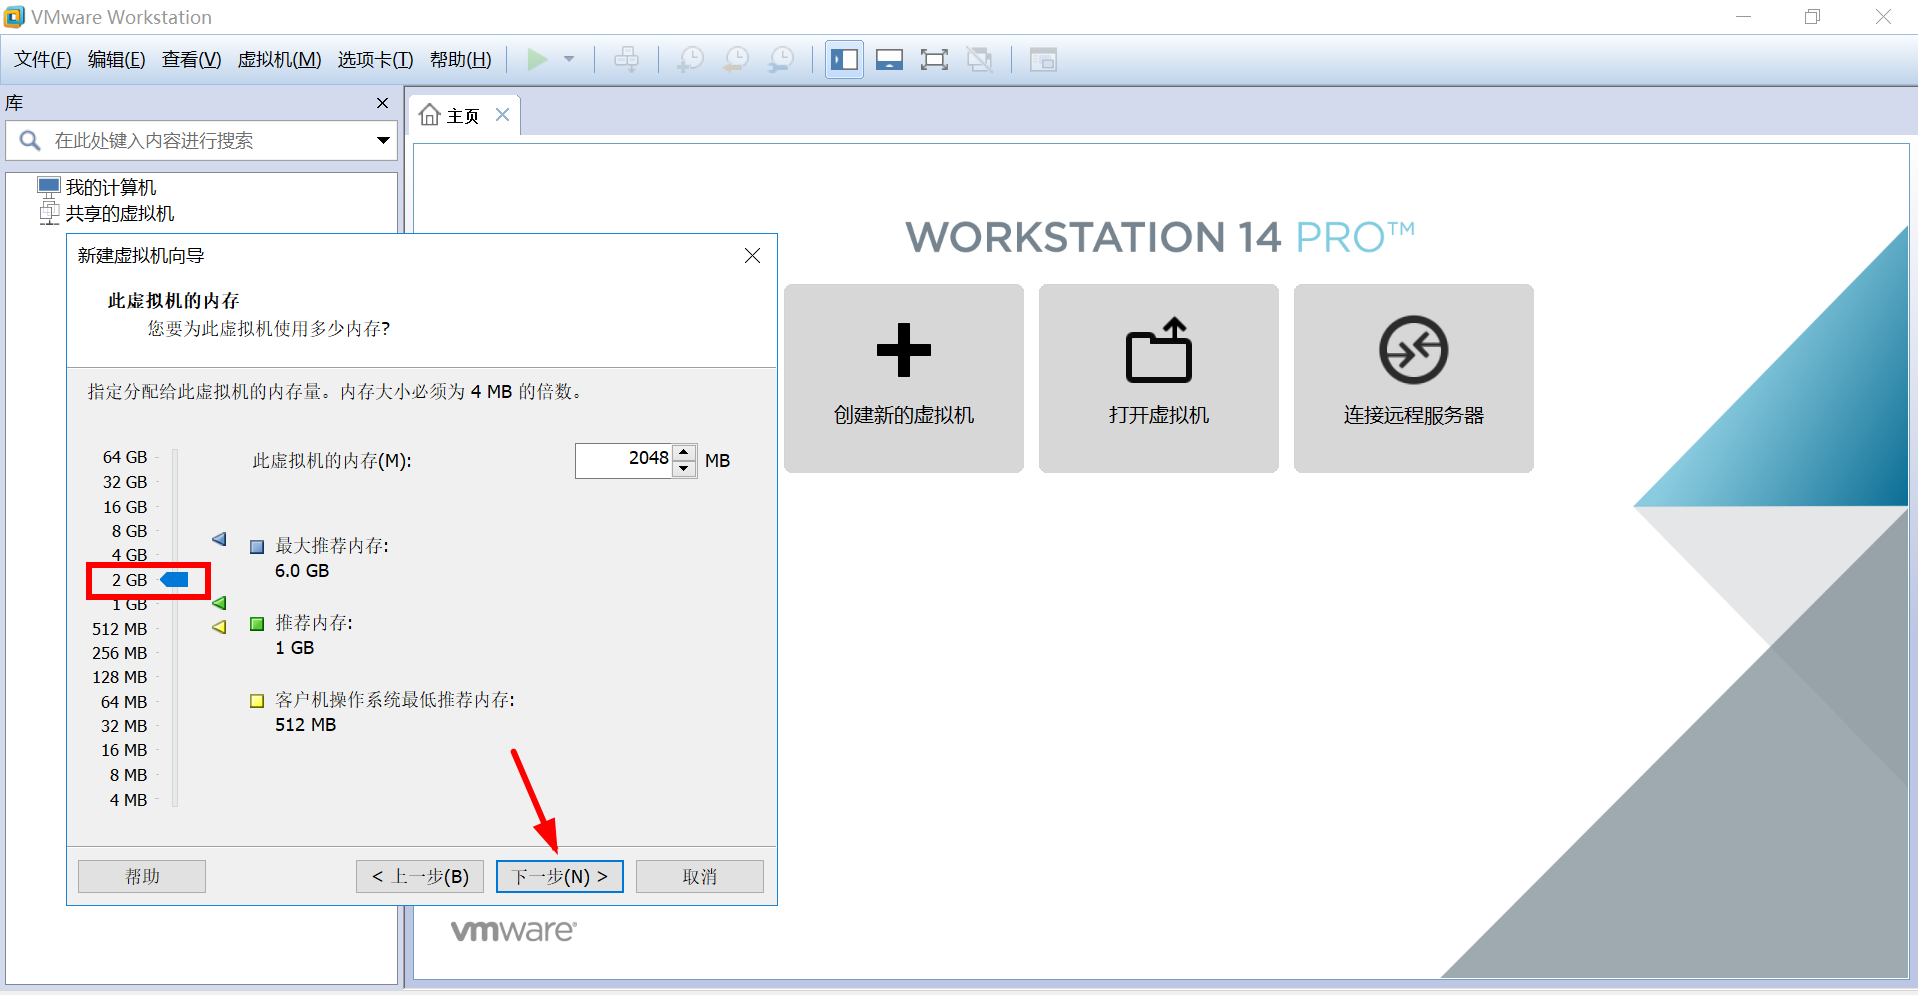The image size is (1918, 995).
Task: Click the Send Ctrl+Alt+Del toolbar icon
Action: pyautogui.click(x=627, y=60)
